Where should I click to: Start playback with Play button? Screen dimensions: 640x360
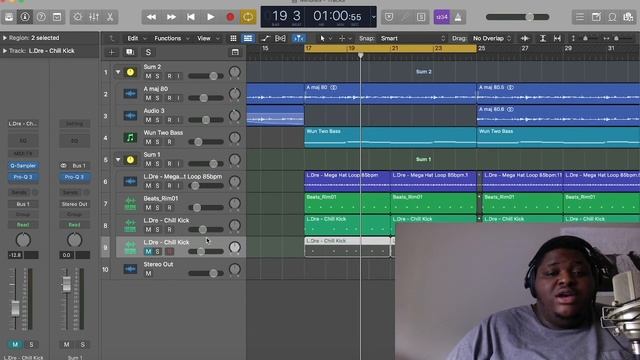pos(210,17)
